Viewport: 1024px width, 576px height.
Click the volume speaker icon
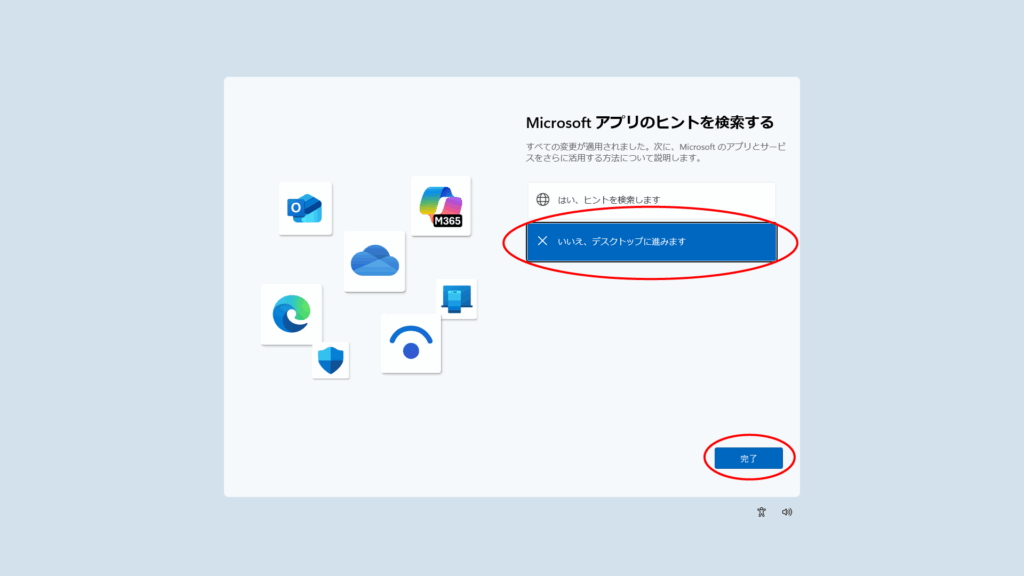coord(787,512)
